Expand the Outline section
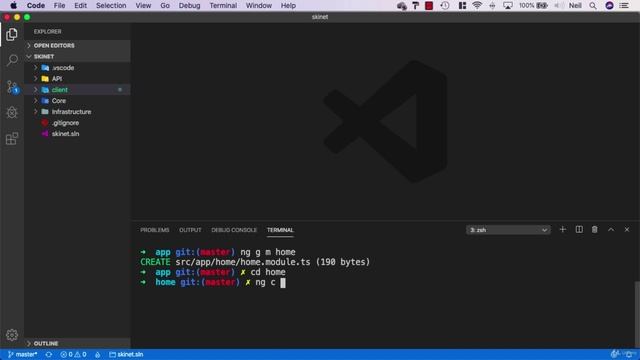The height and width of the screenshot is (360, 640). click(x=78, y=343)
